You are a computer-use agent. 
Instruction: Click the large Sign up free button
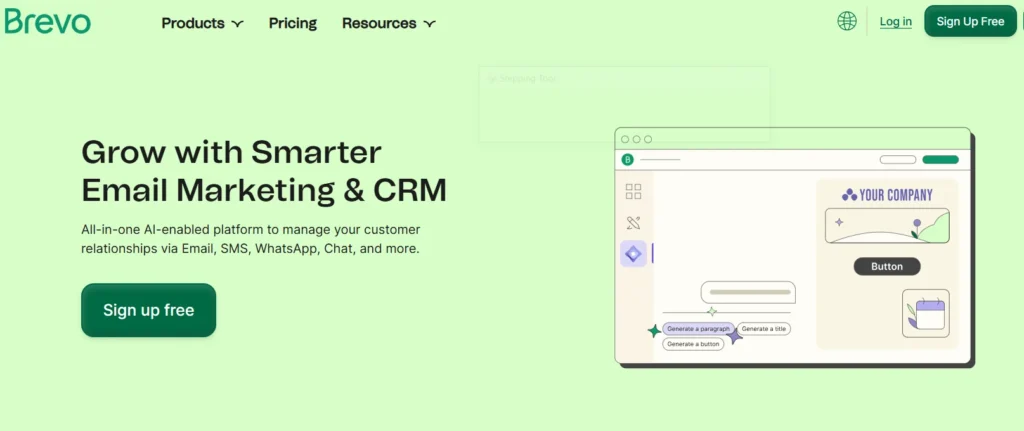pos(148,310)
